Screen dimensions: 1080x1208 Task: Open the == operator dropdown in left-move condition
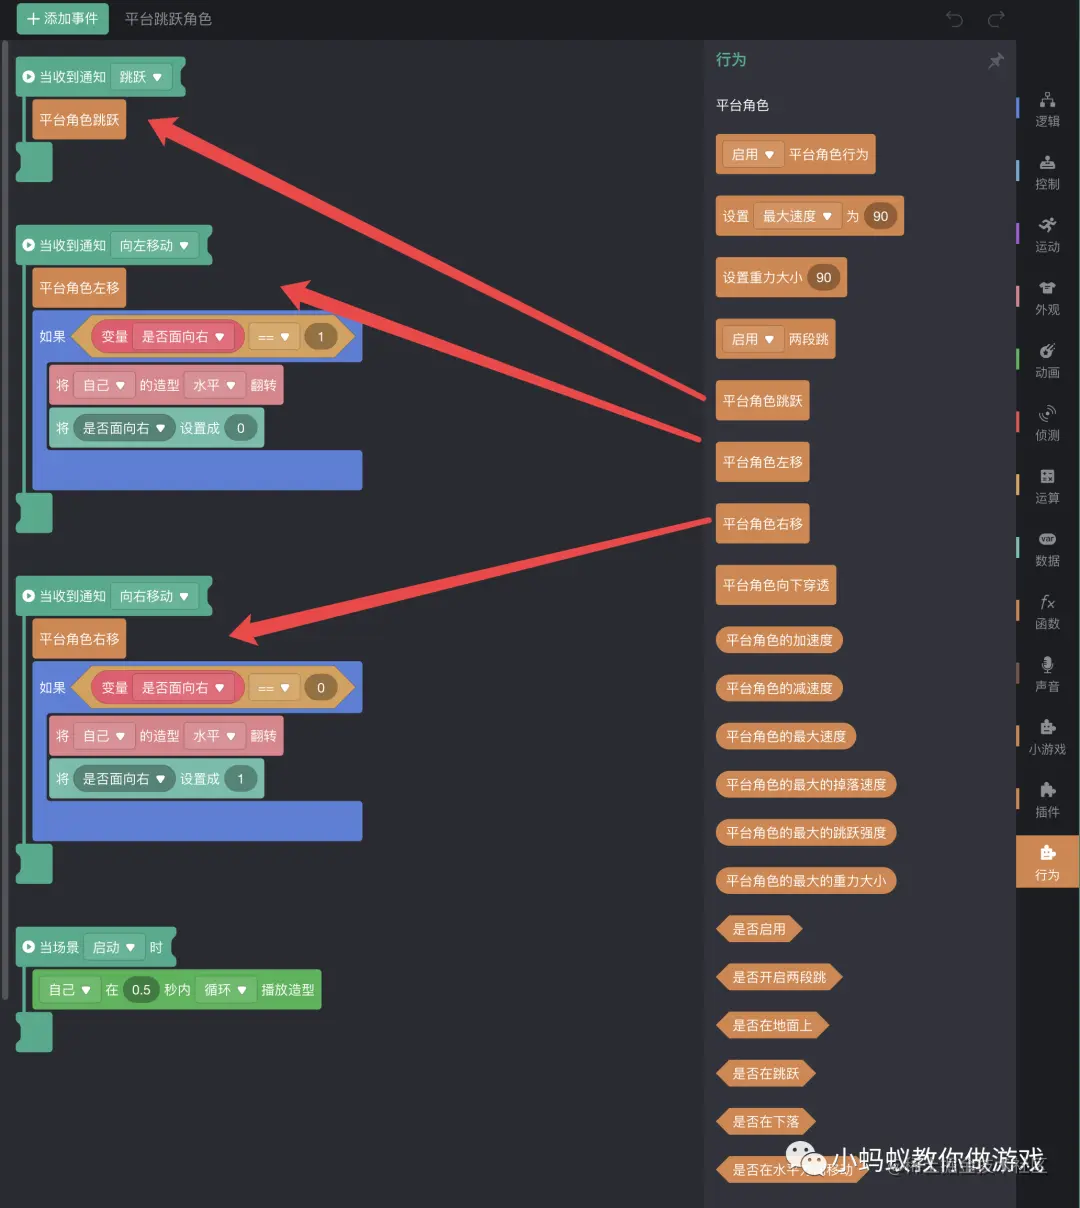[x=273, y=337]
